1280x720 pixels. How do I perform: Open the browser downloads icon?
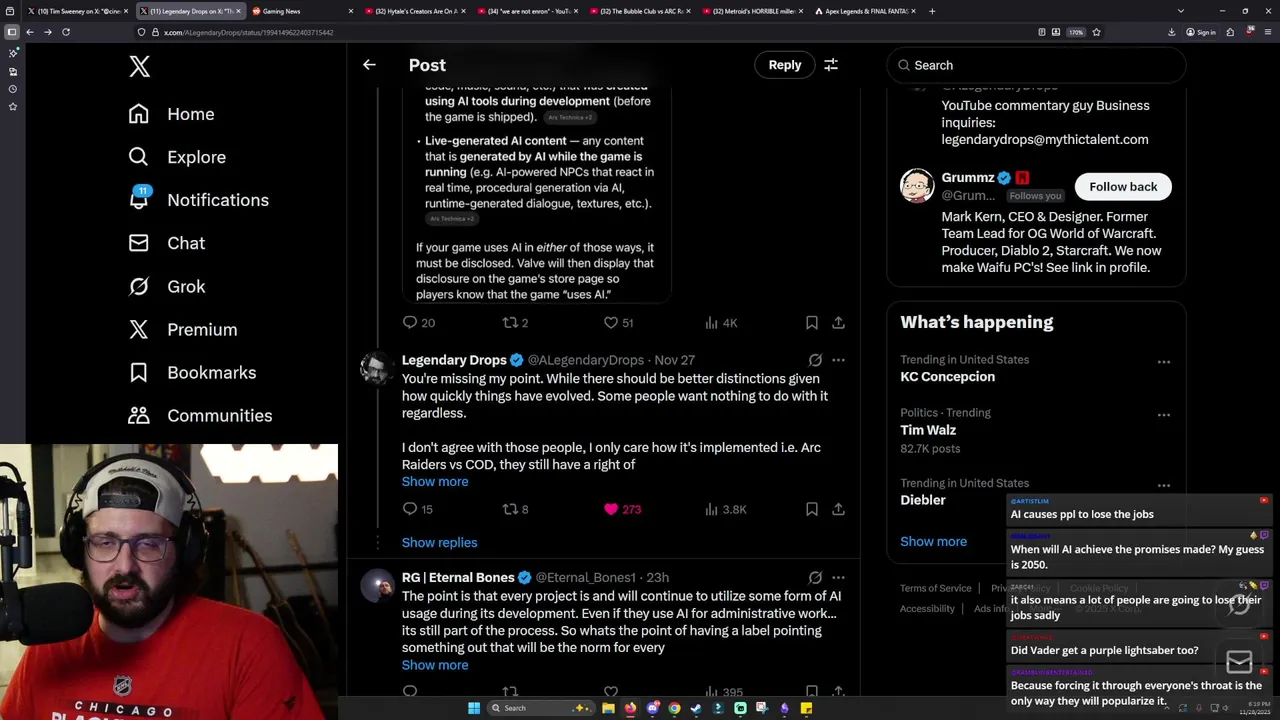(1171, 32)
